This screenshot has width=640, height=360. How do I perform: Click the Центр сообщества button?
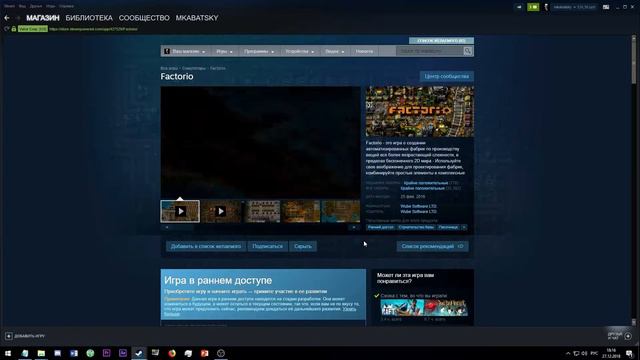point(447,76)
